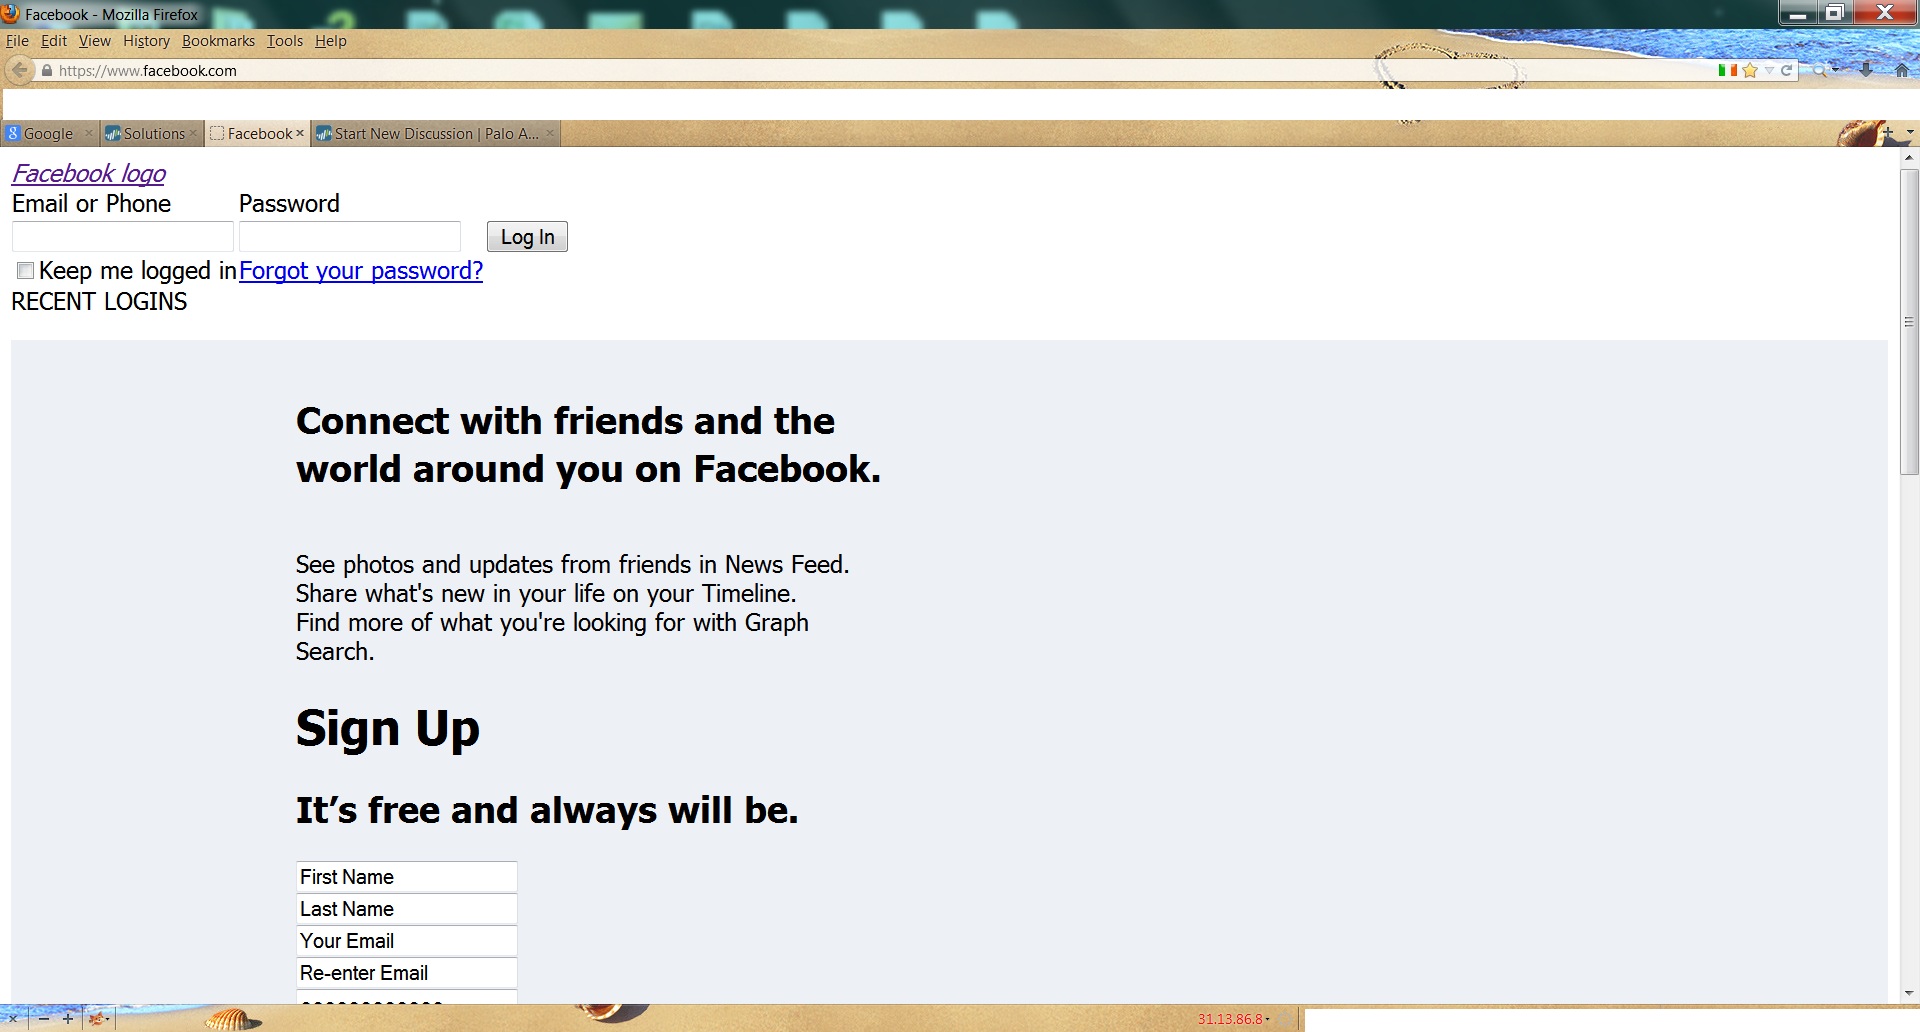Click the Re-enter Email field
This screenshot has height=1032, width=1920.
[x=407, y=973]
